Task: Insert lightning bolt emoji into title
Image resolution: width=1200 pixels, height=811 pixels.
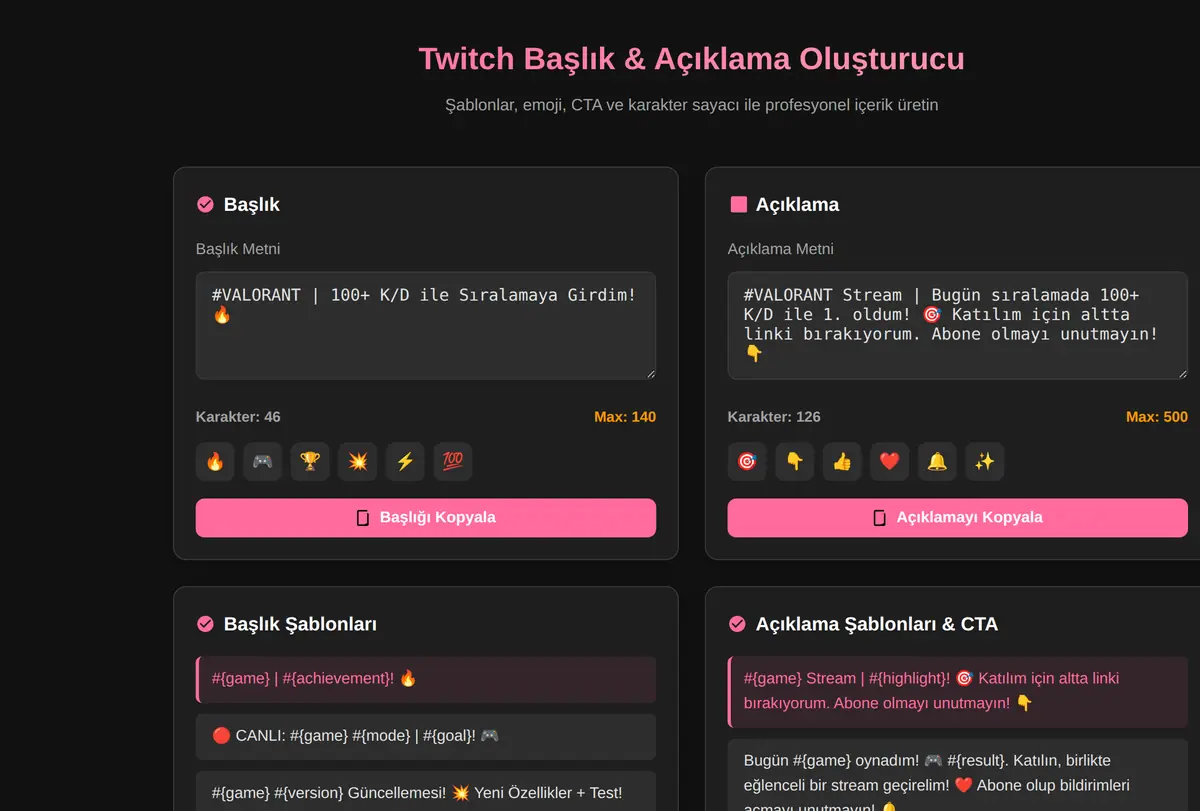Action: (x=405, y=462)
